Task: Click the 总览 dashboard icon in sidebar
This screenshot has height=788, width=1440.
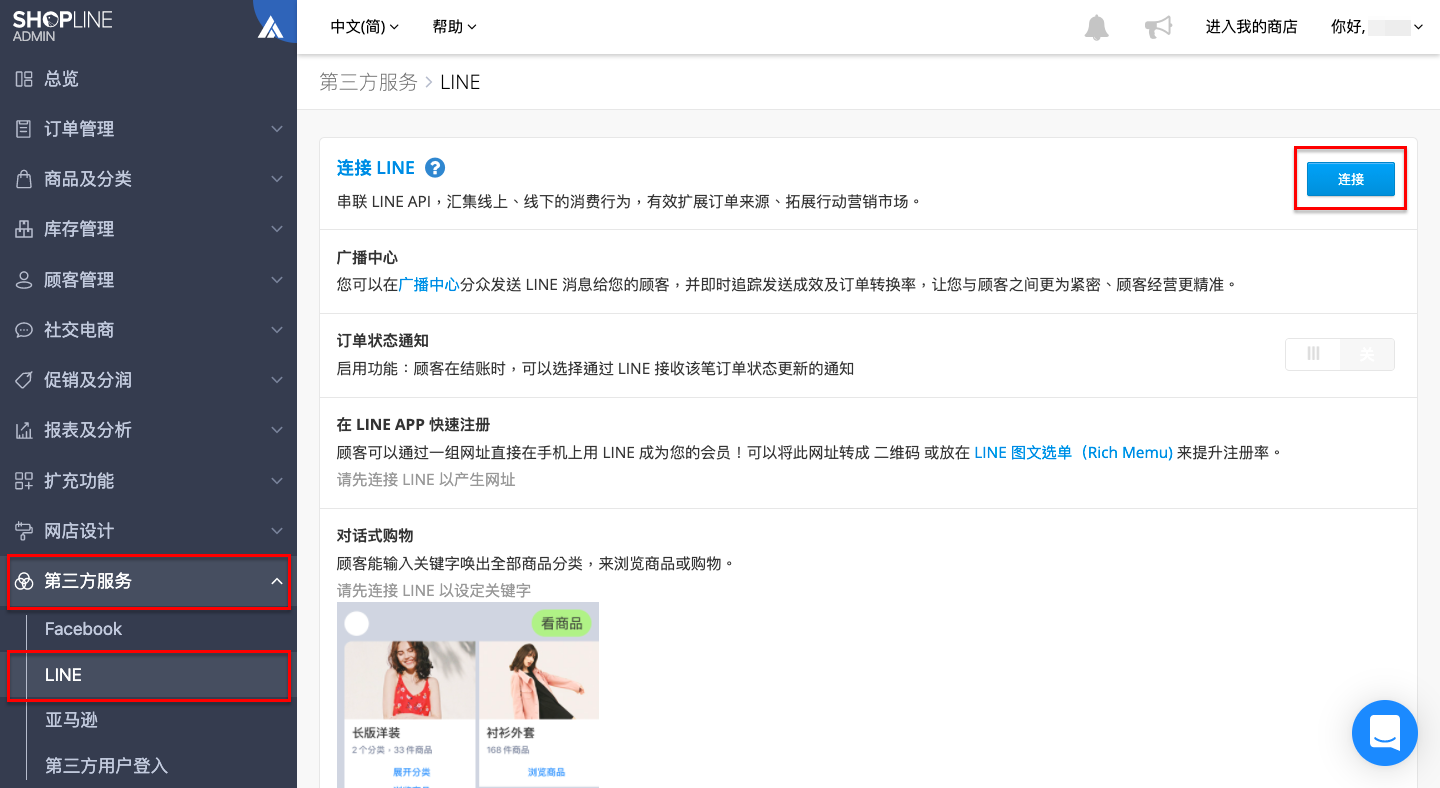Action: coord(24,79)
